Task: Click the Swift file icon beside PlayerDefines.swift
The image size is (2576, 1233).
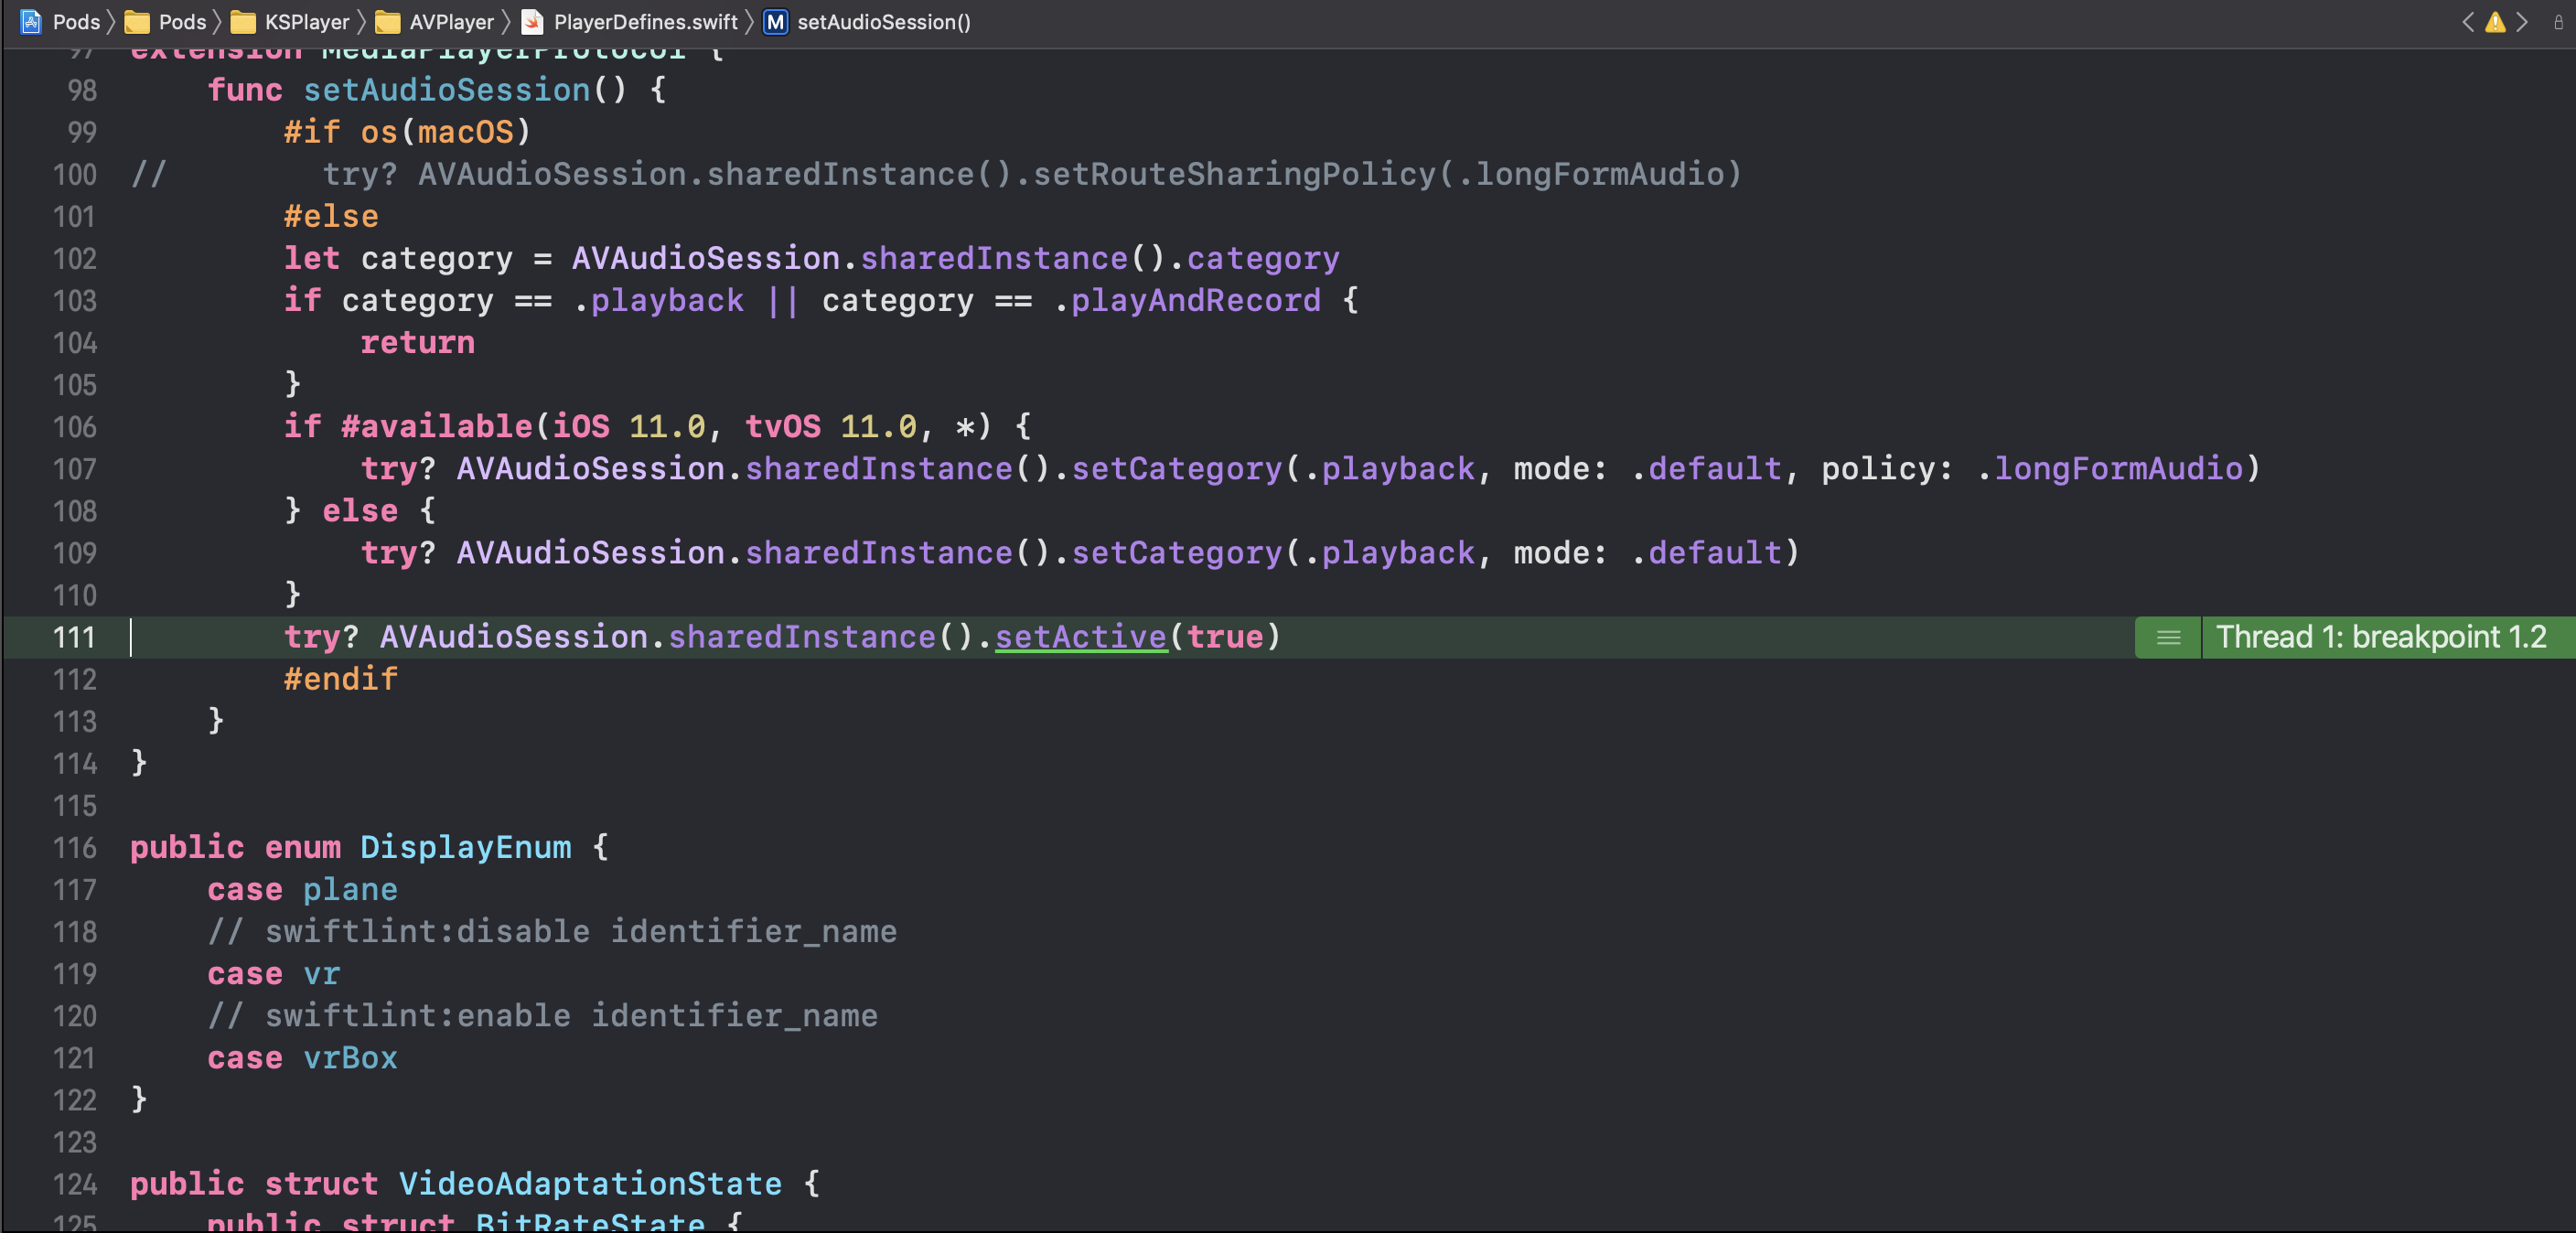Action: (533, 22)
